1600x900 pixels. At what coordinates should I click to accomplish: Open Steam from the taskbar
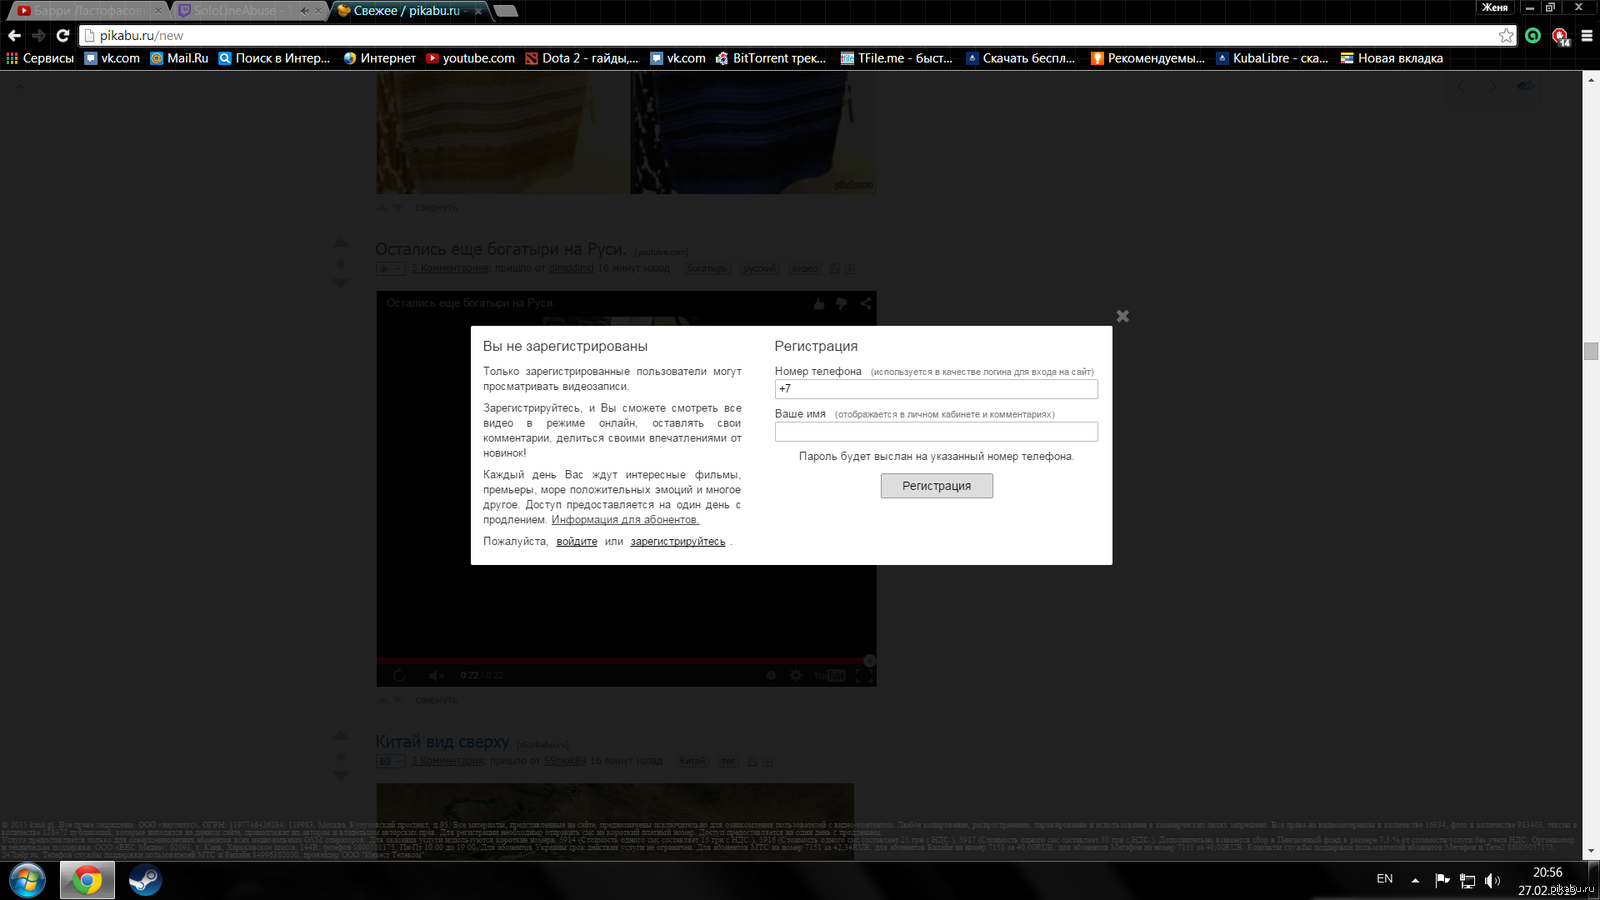point(145,880)
